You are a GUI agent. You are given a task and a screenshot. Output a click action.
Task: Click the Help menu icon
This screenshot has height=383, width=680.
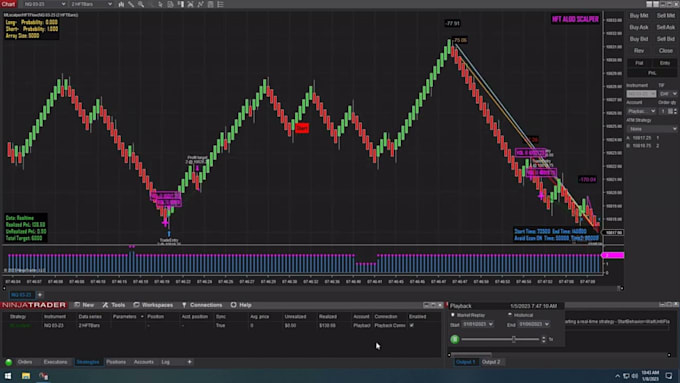(x=233, y=305)
